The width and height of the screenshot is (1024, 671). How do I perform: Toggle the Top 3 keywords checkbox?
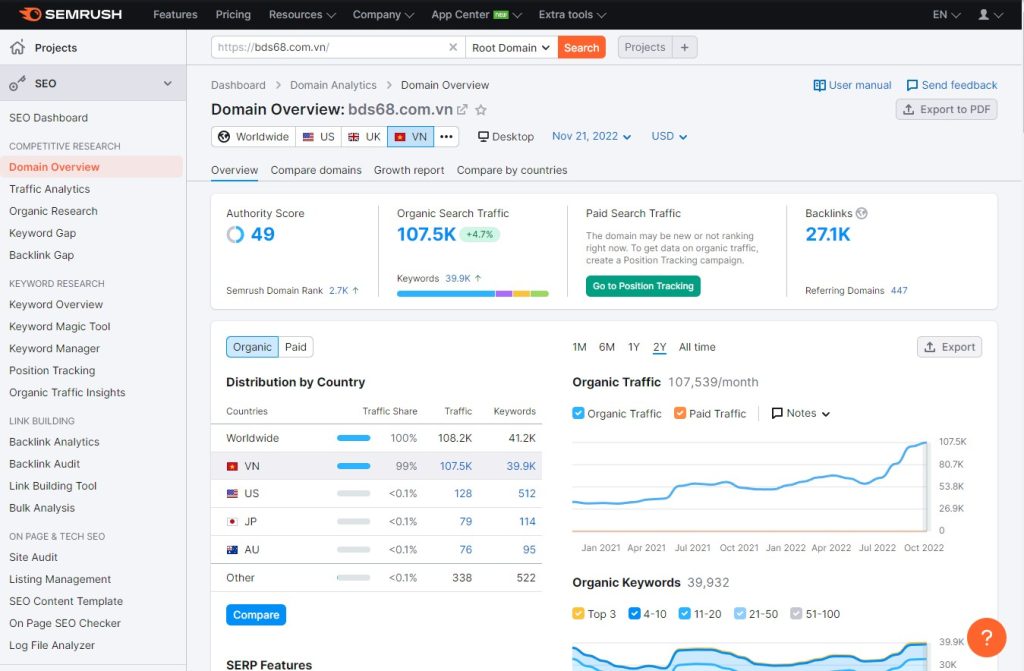(x=578, y=614)
